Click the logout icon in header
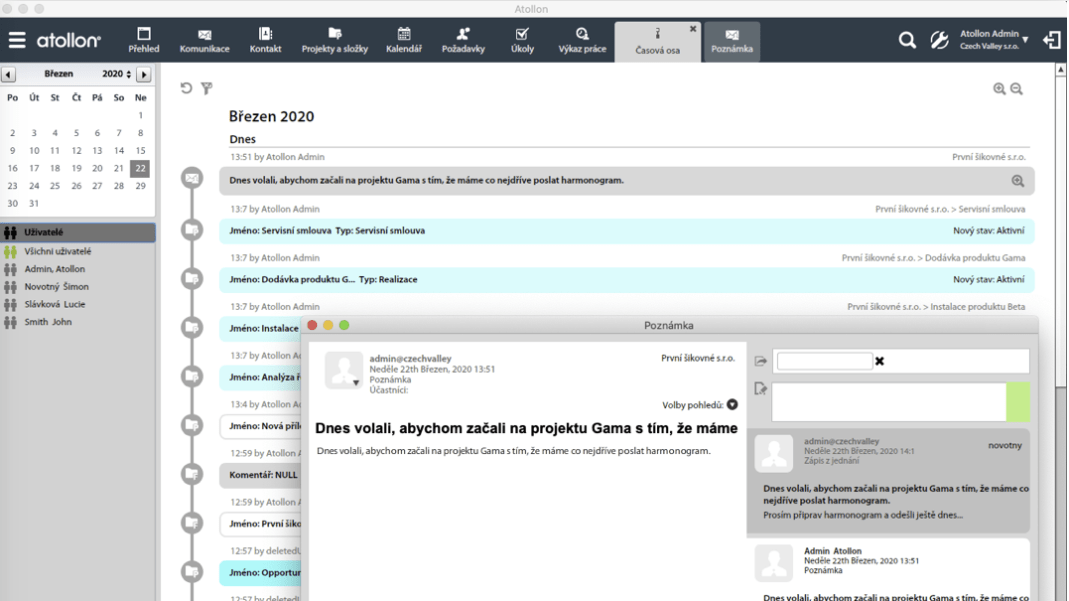 (1052, 40)
